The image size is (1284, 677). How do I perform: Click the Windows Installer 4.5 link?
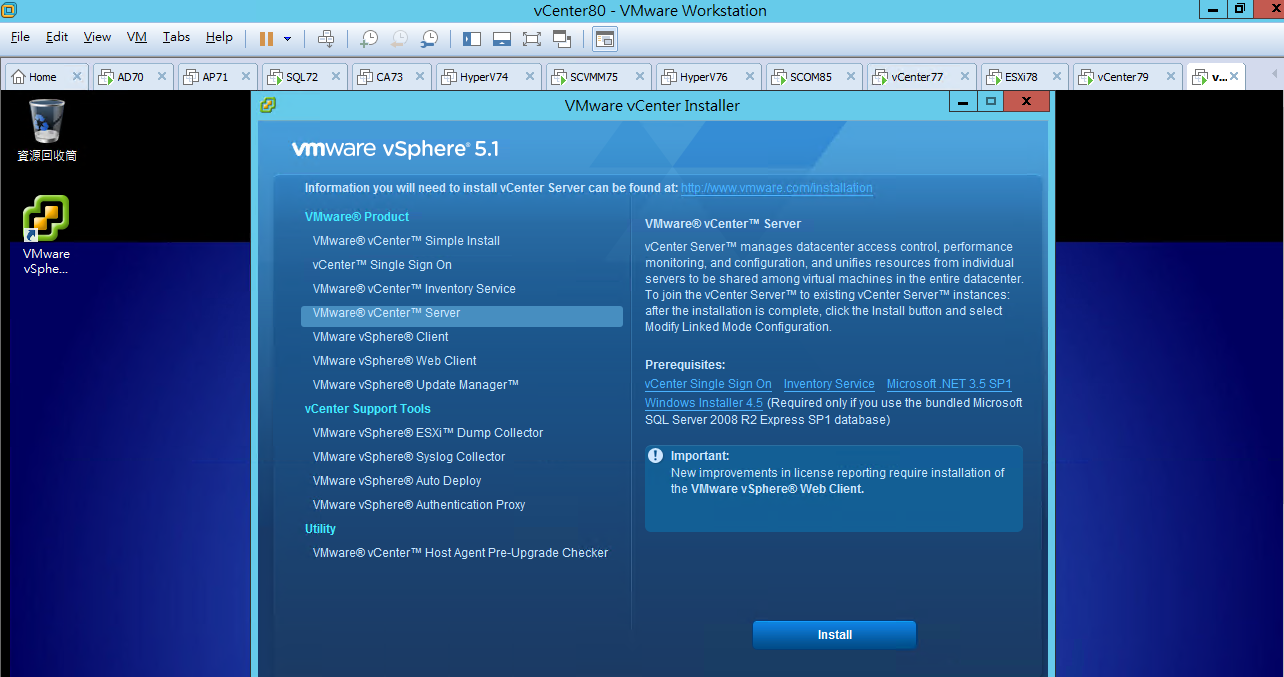click(x=704, y=403)
